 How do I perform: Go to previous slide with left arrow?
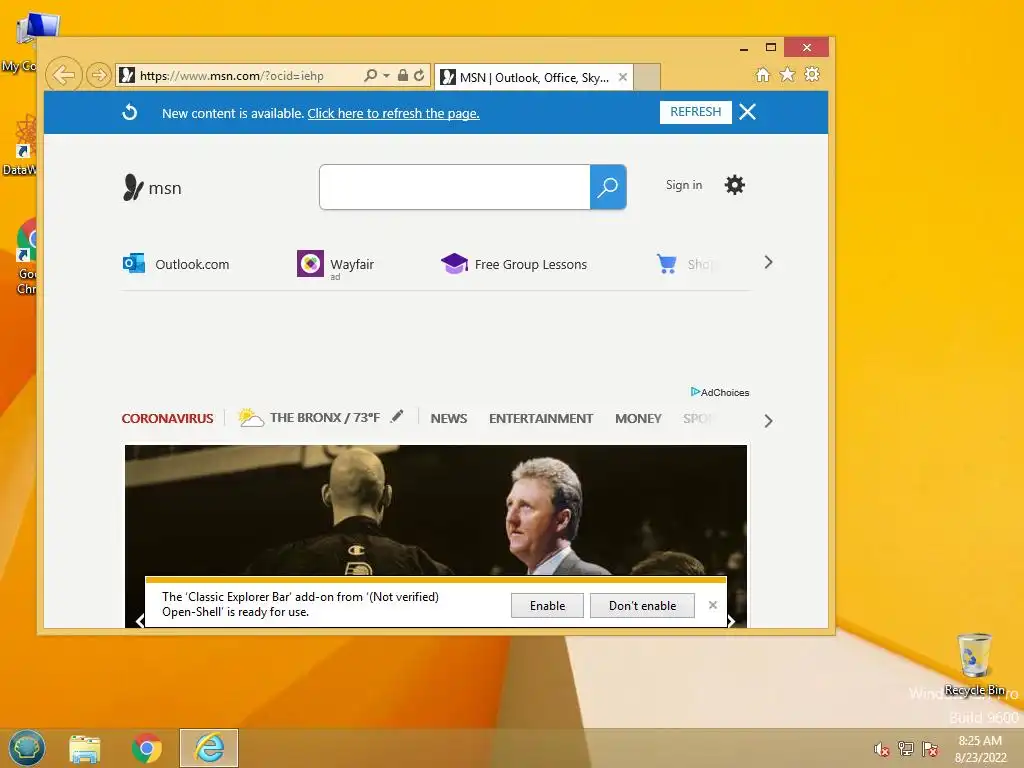point(140,620)
